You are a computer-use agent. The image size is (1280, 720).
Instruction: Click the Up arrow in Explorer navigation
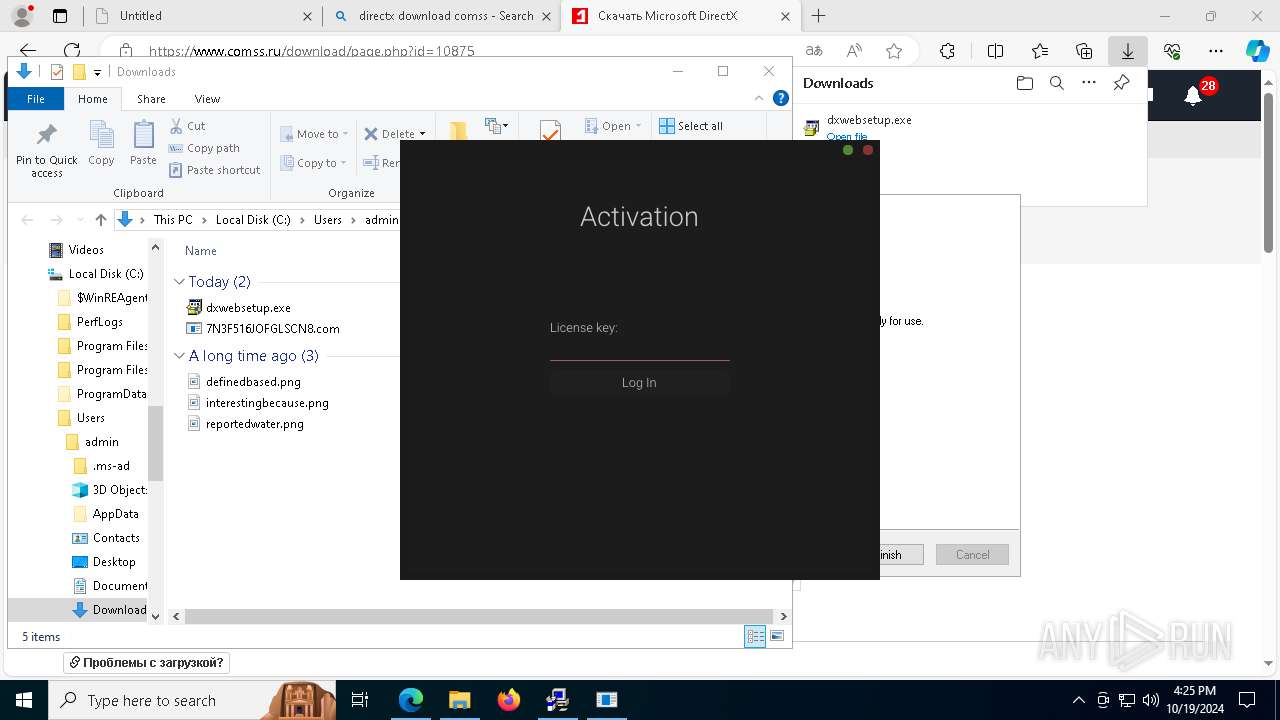pos(100,220)
